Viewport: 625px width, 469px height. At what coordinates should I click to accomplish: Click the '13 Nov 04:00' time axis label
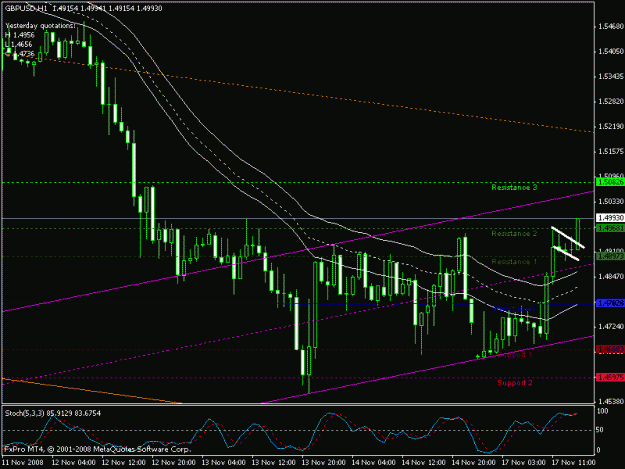223,463
